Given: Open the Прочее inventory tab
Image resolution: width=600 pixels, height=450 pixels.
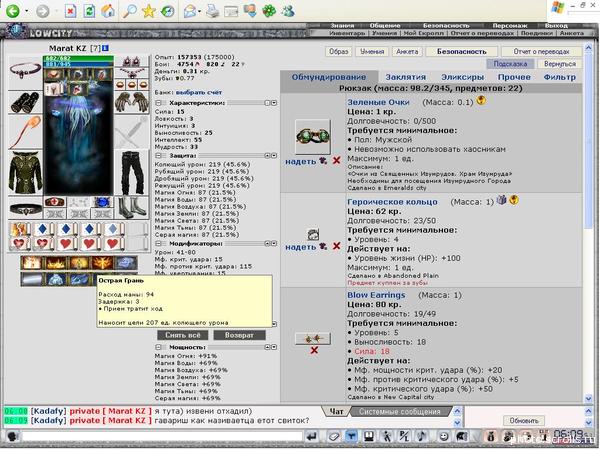Looking at the screenshot, I should coord(514,77).
